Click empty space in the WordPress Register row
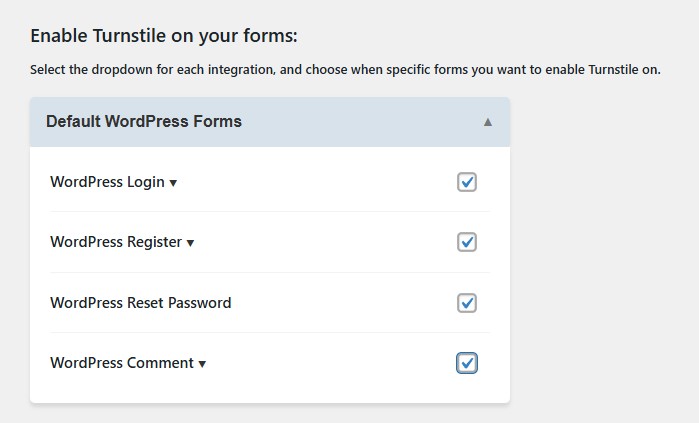Image resolution: width=699 pixels, height=423 pixels. [320, 242]
